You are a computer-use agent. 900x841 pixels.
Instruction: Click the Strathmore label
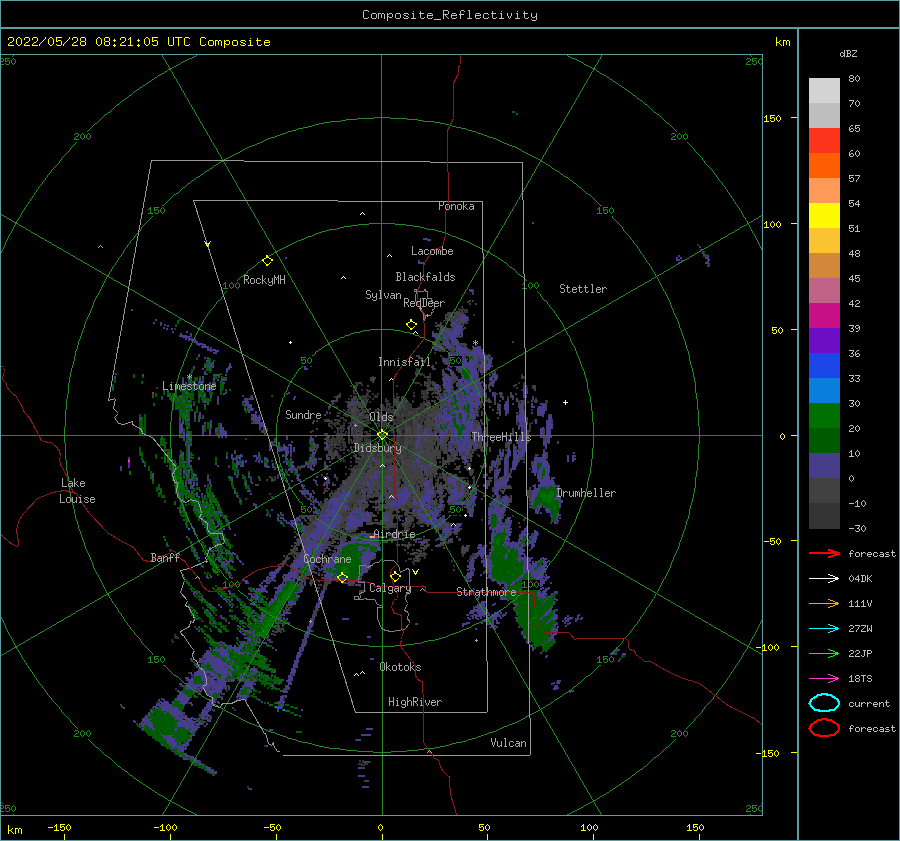(486, 592)
